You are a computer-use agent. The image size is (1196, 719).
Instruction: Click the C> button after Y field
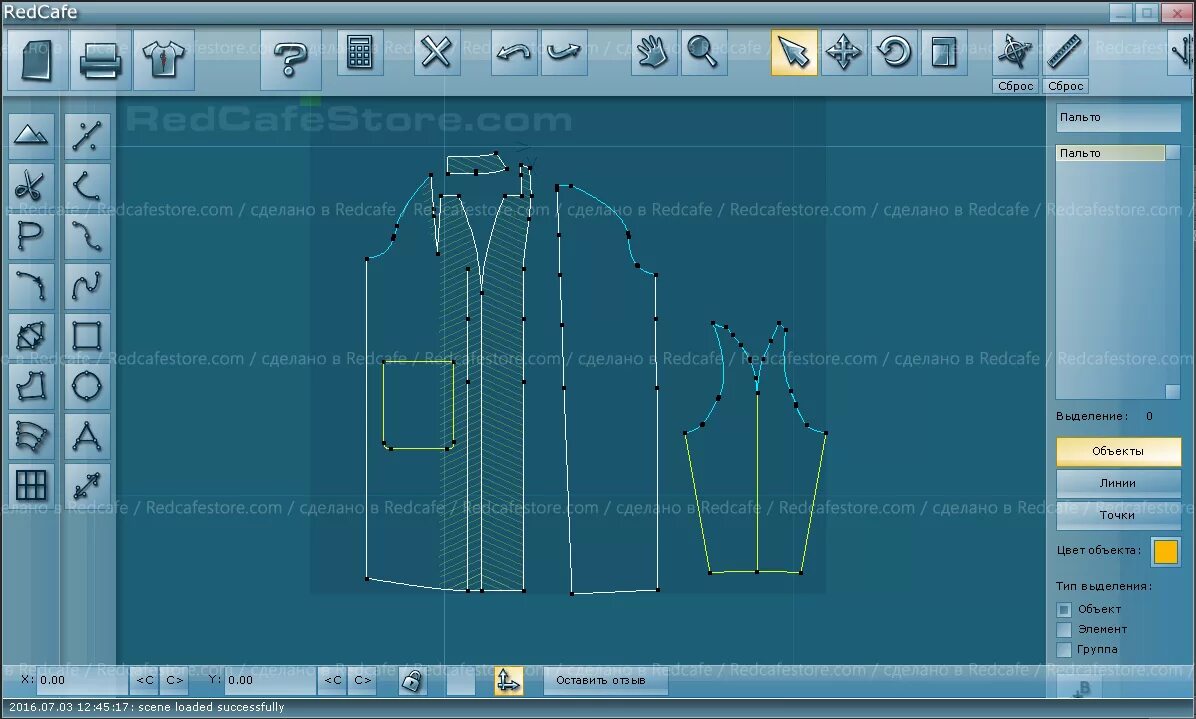(x=362, y=680)
